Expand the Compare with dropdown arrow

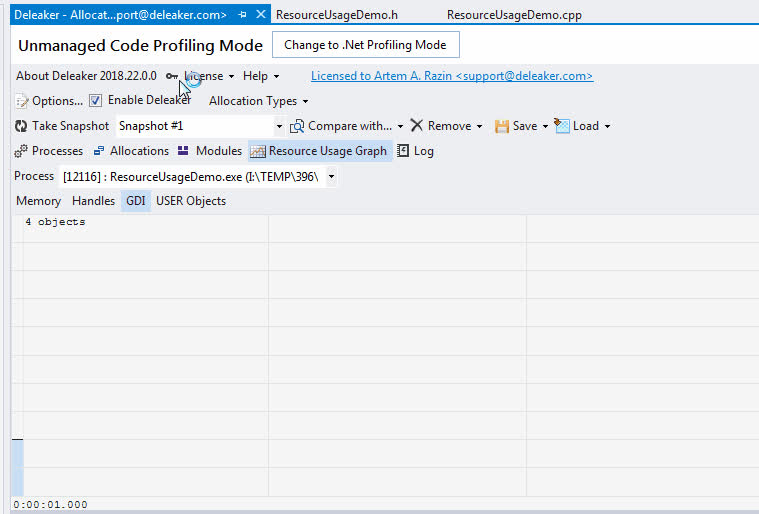(400, 126)
